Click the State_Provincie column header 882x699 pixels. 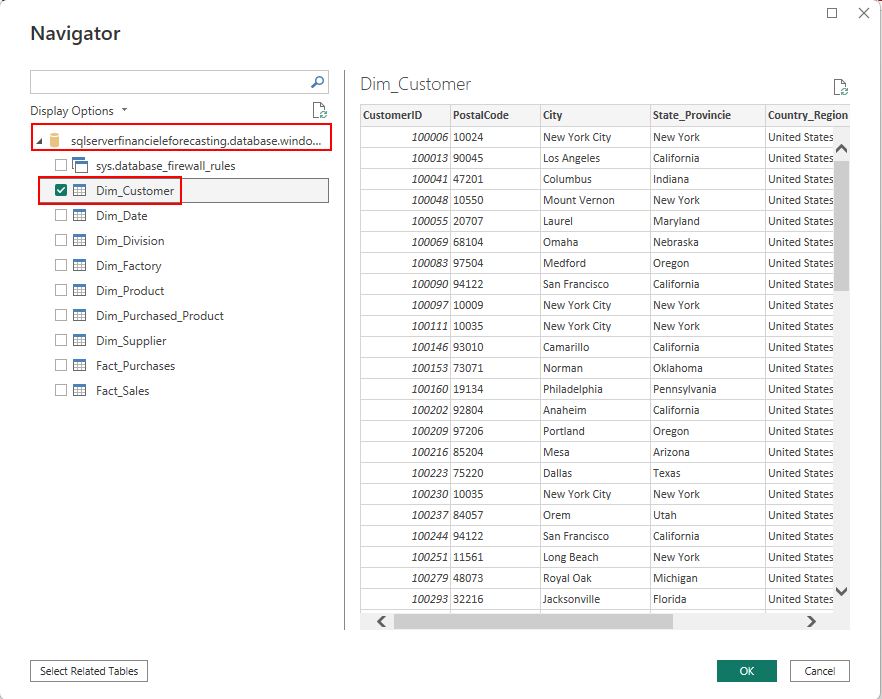(x=708, y=115)
